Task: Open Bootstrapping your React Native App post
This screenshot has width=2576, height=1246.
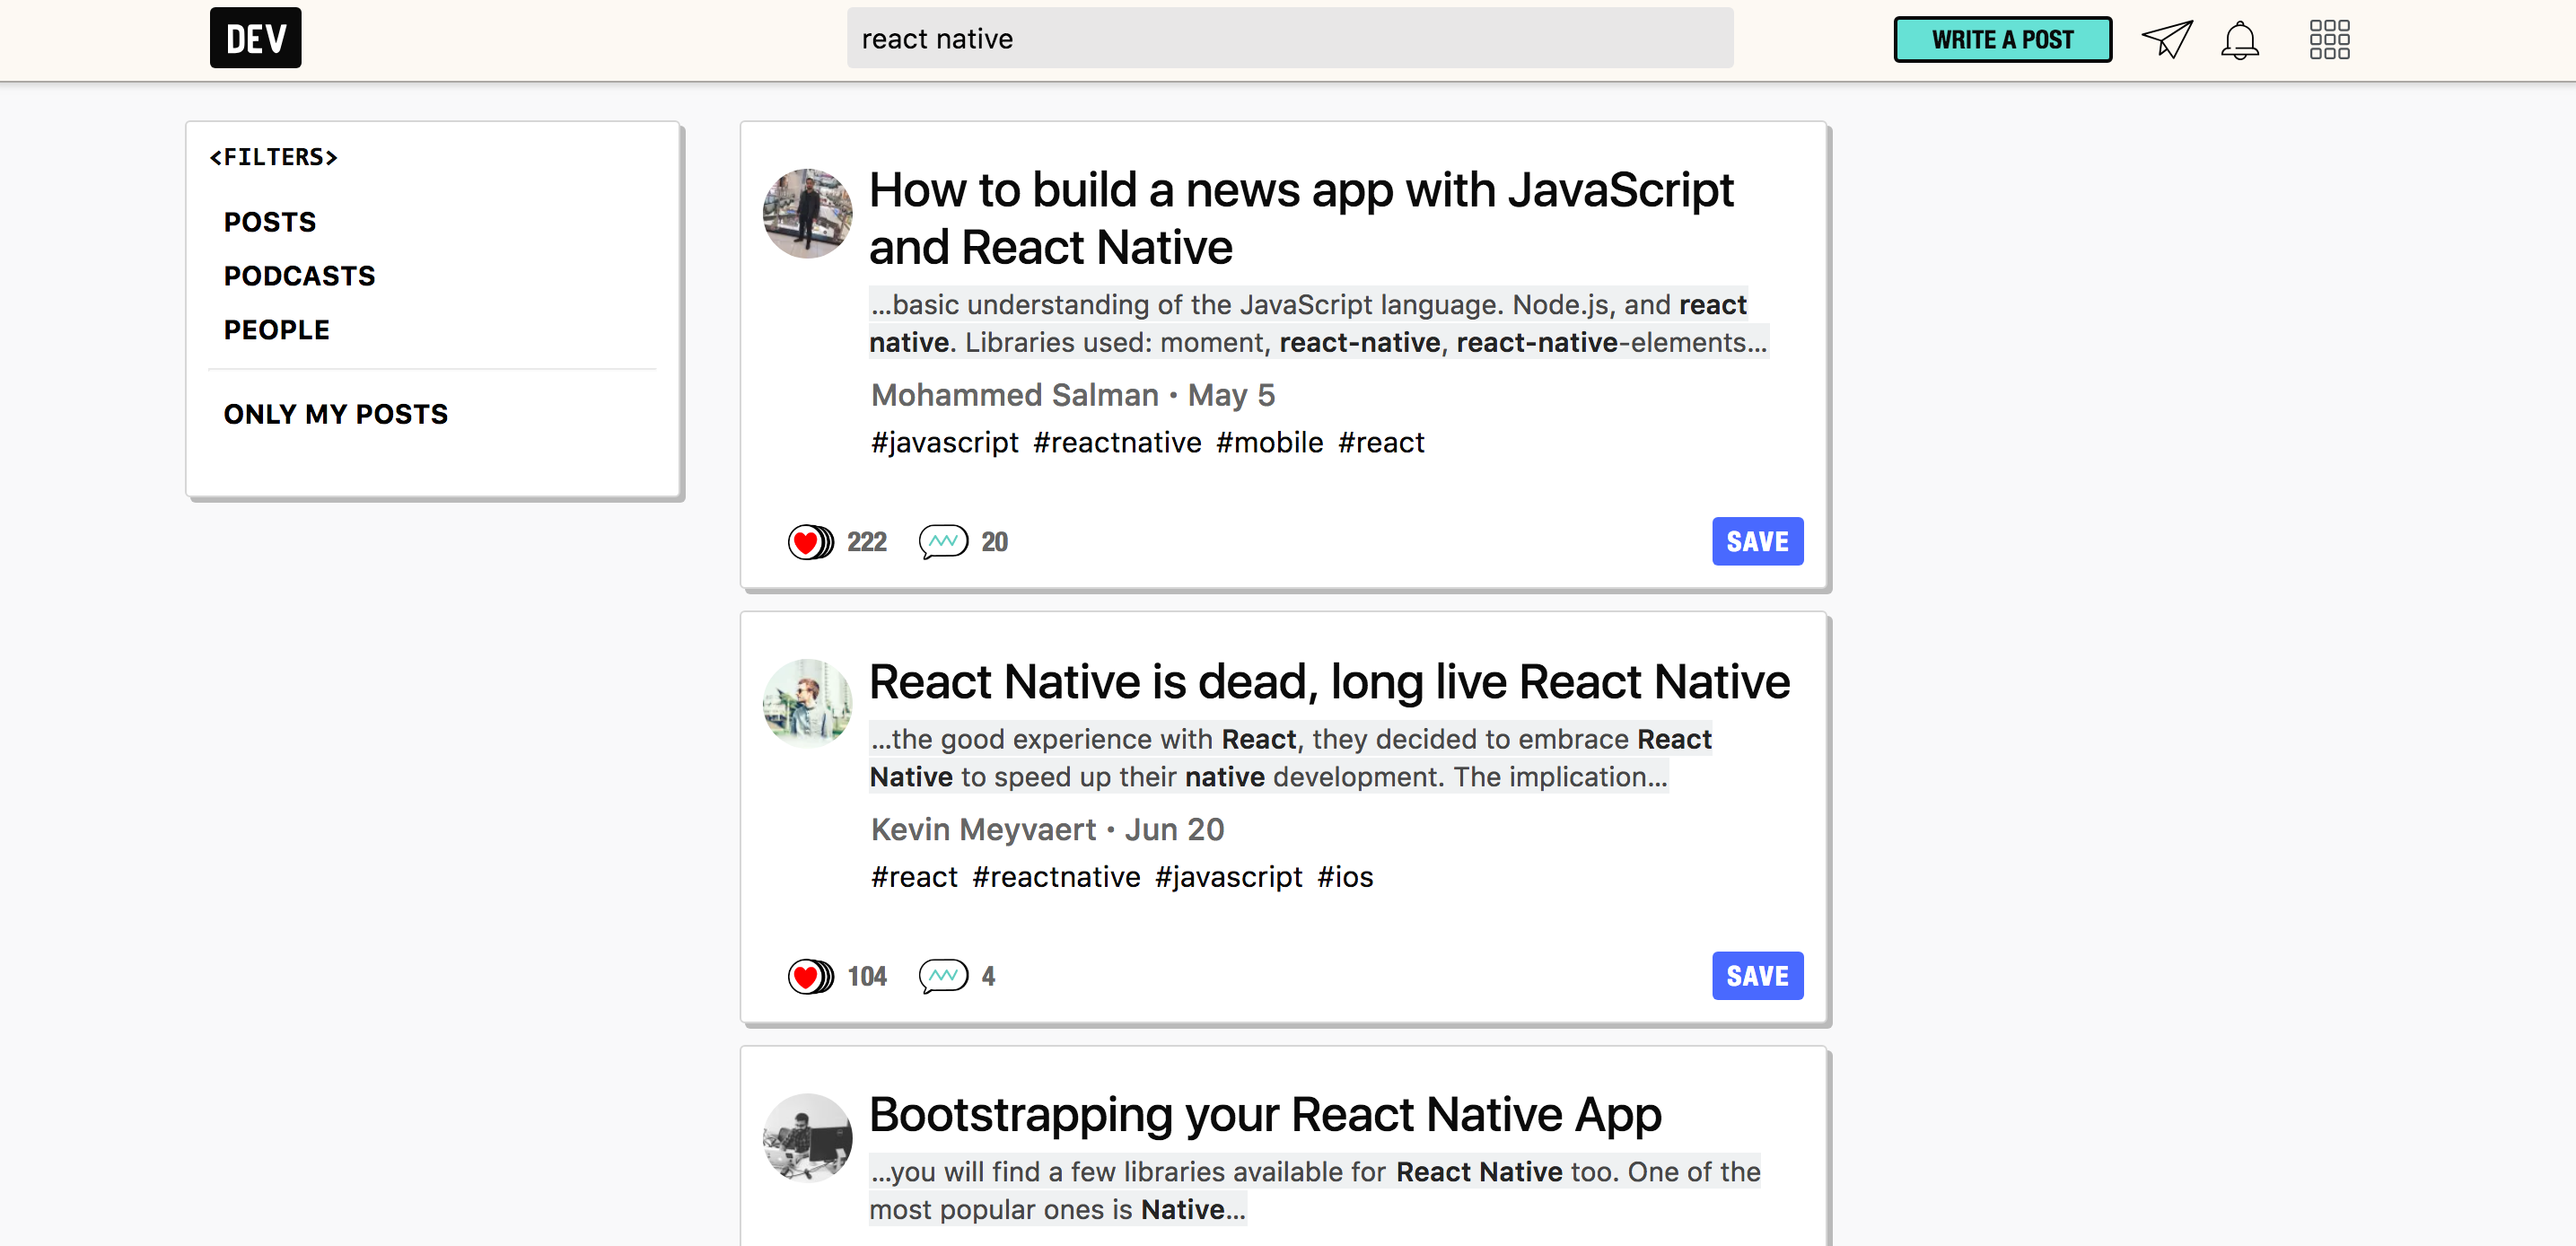Action: pyautogui.click(x=1265, y=1115)
